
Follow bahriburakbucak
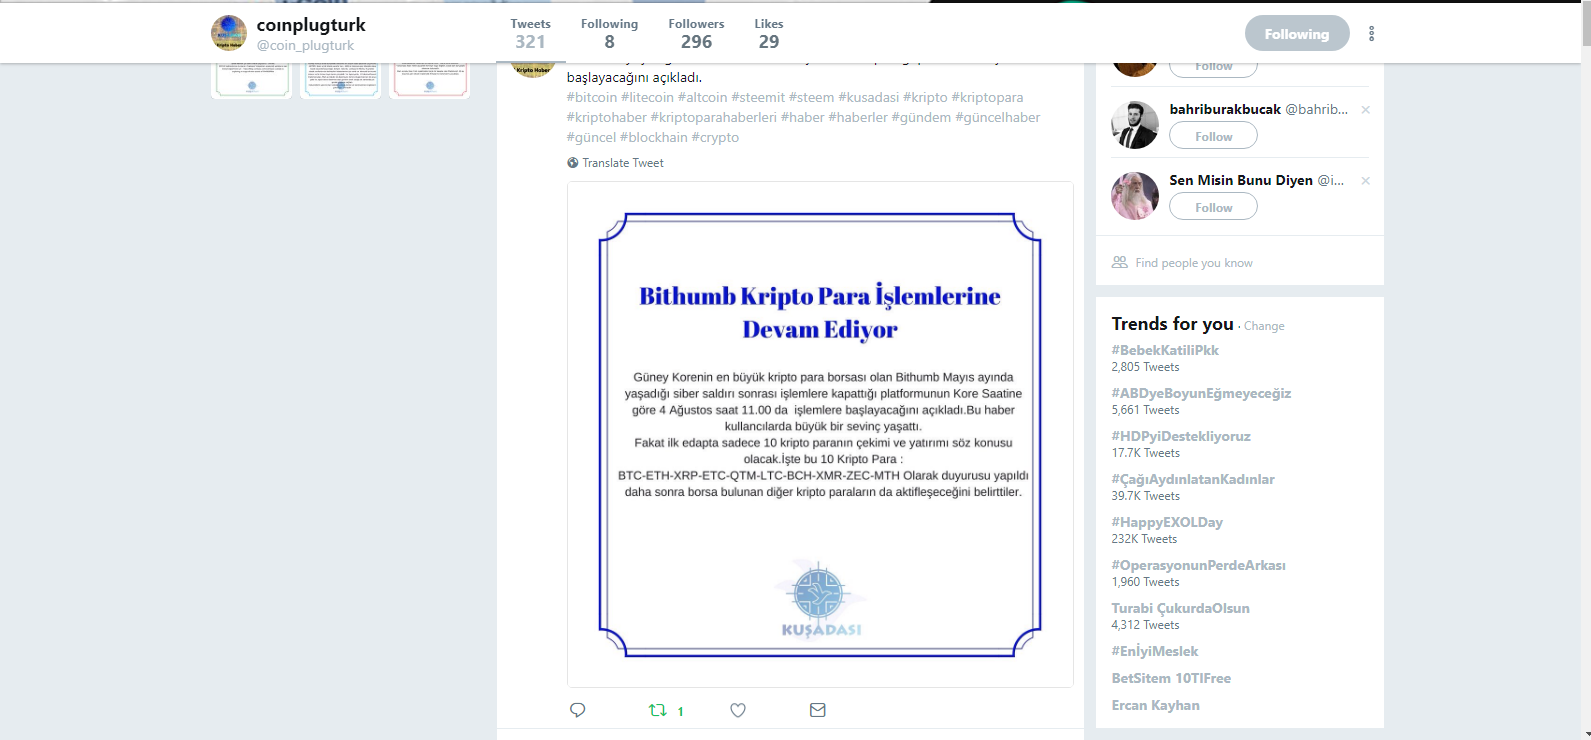[1213, 136]
